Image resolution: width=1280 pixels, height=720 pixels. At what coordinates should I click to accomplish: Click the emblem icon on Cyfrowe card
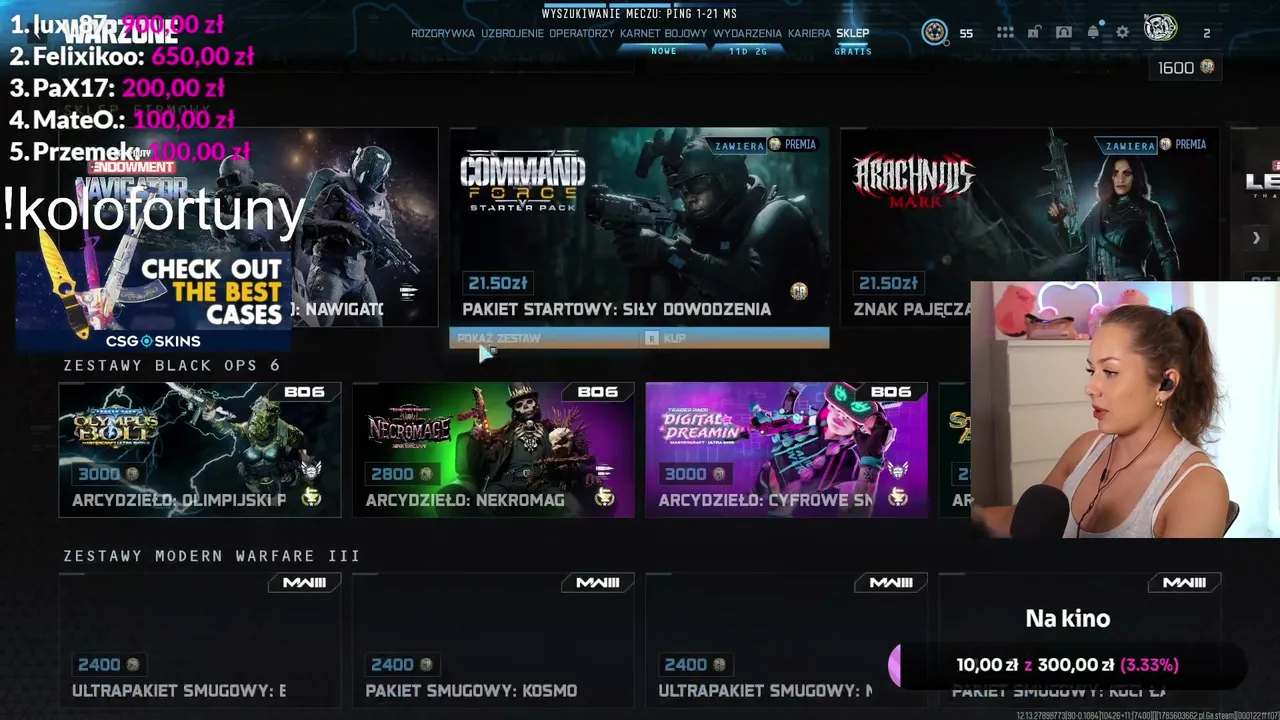point(897,497)
